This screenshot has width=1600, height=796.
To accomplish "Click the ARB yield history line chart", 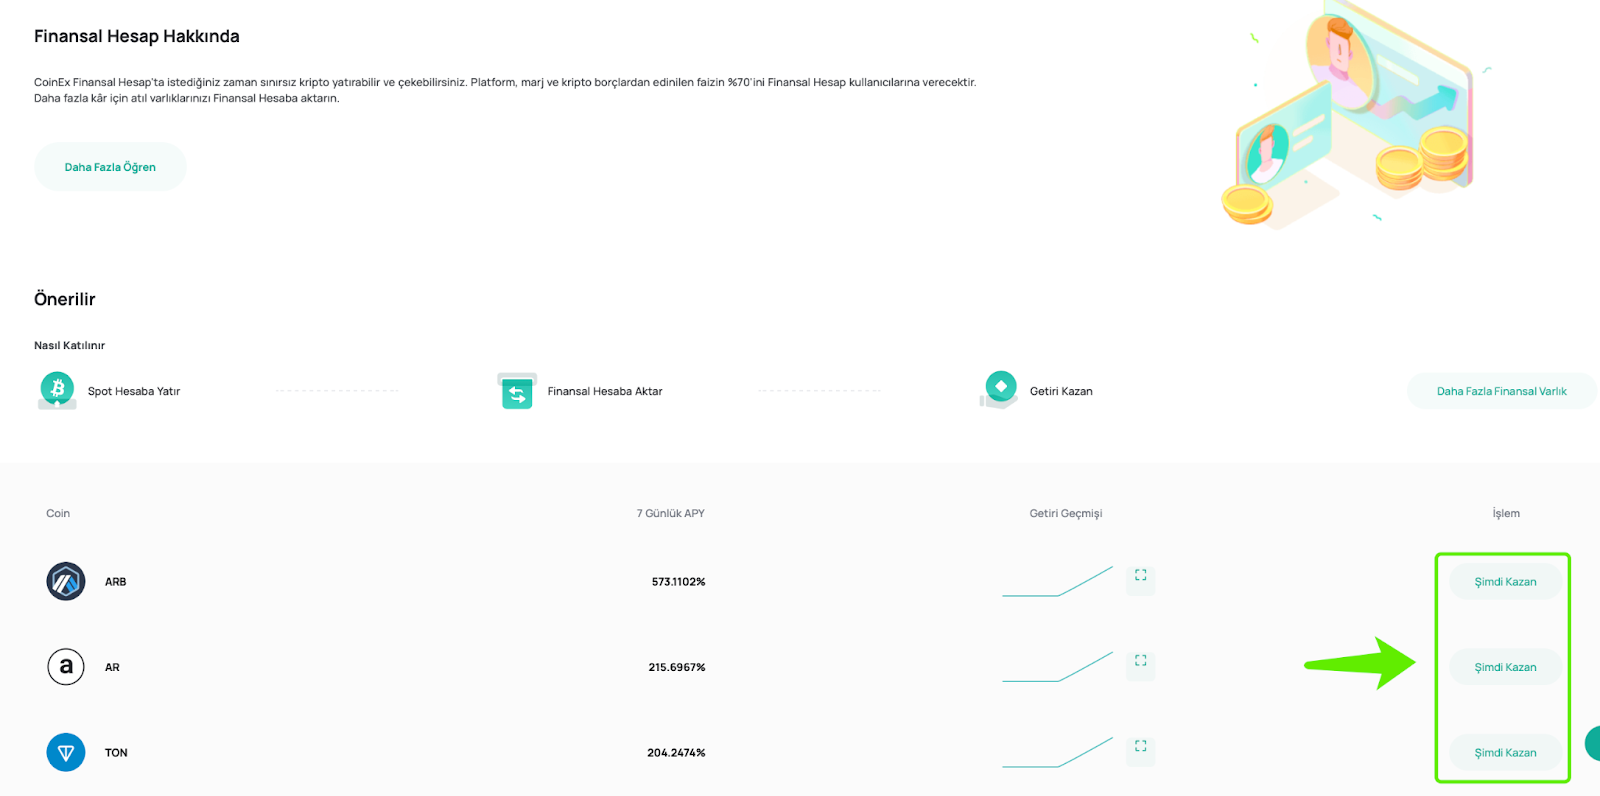I will (1058, 581).
